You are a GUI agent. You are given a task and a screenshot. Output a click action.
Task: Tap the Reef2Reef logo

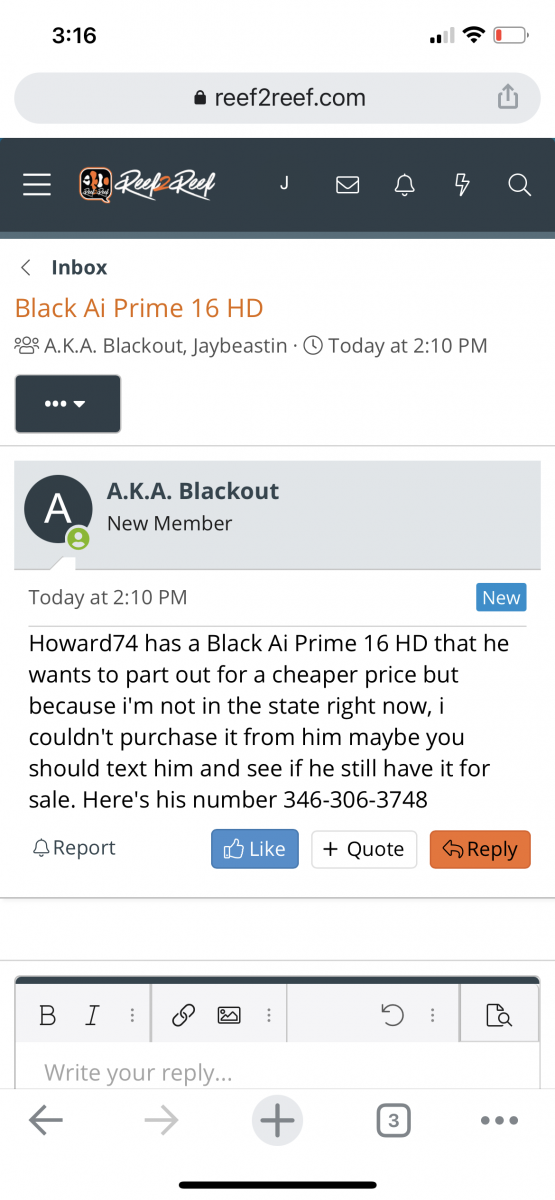coord(147,184)
